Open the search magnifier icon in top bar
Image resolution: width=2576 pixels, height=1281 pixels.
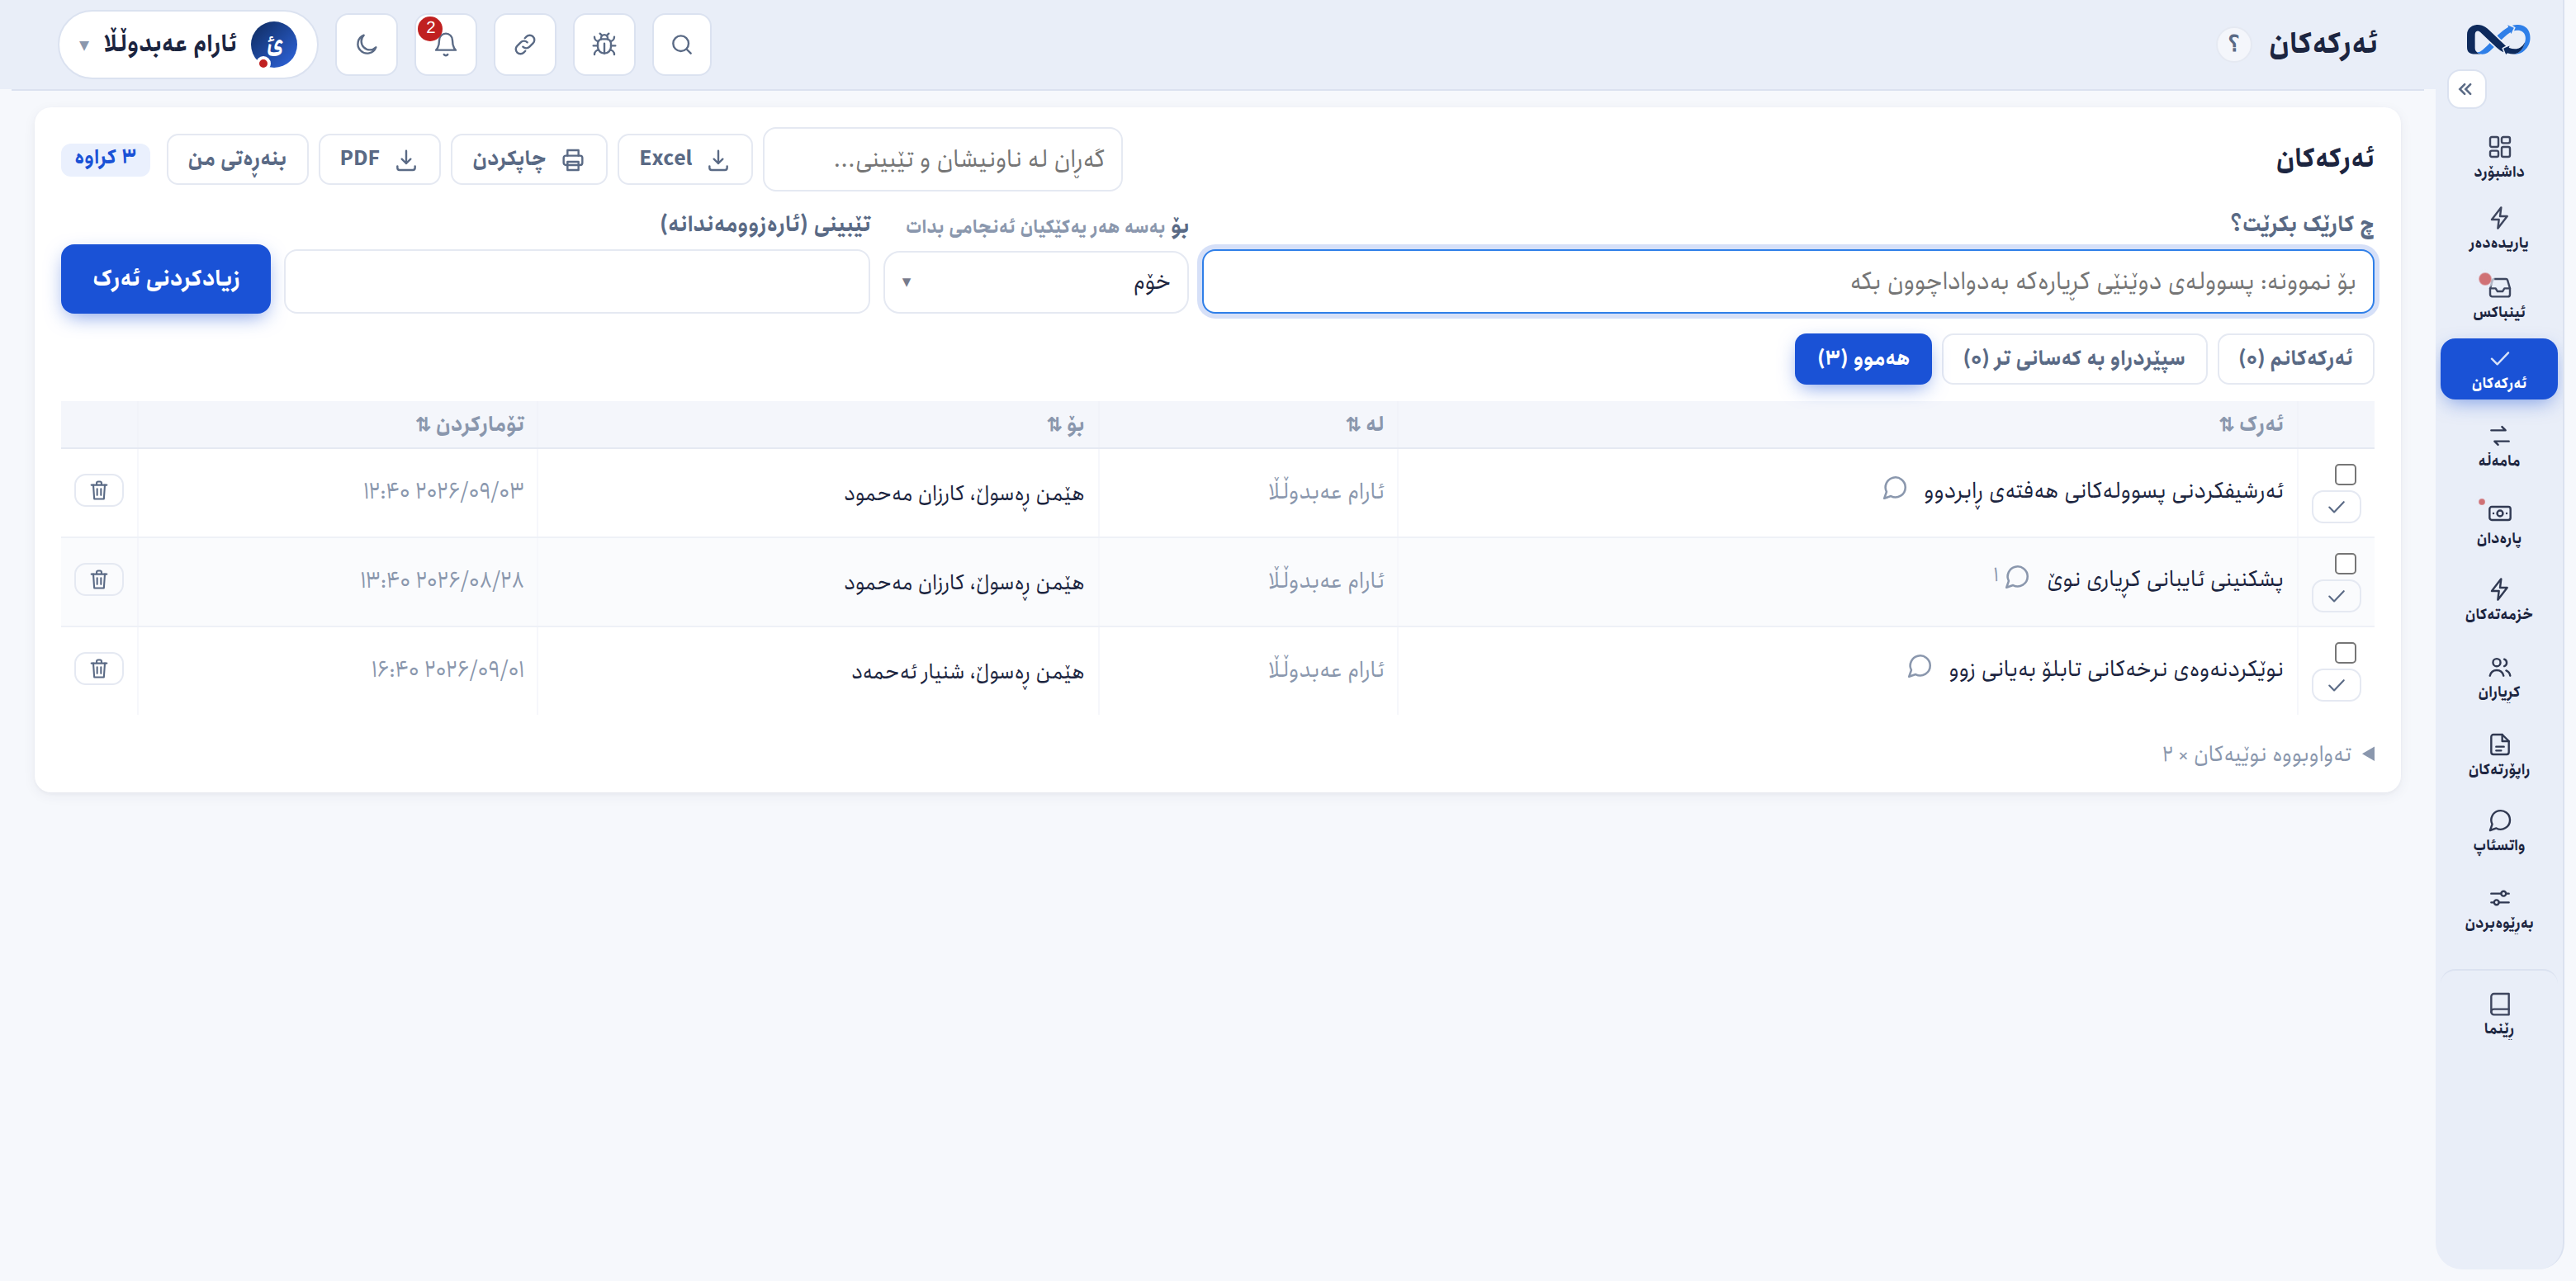tap(681, 45)
